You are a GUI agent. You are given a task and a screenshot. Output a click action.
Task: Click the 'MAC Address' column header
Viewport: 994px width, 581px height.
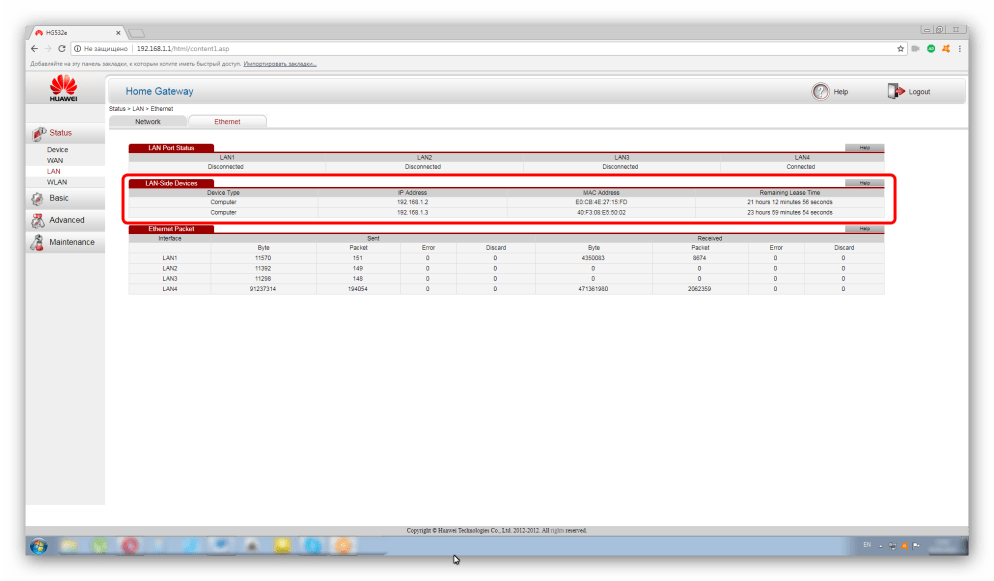coord(601,193)
